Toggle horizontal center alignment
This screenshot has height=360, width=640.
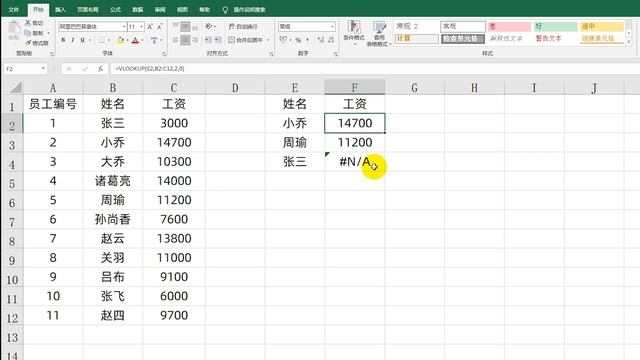(x=185, y=40)
